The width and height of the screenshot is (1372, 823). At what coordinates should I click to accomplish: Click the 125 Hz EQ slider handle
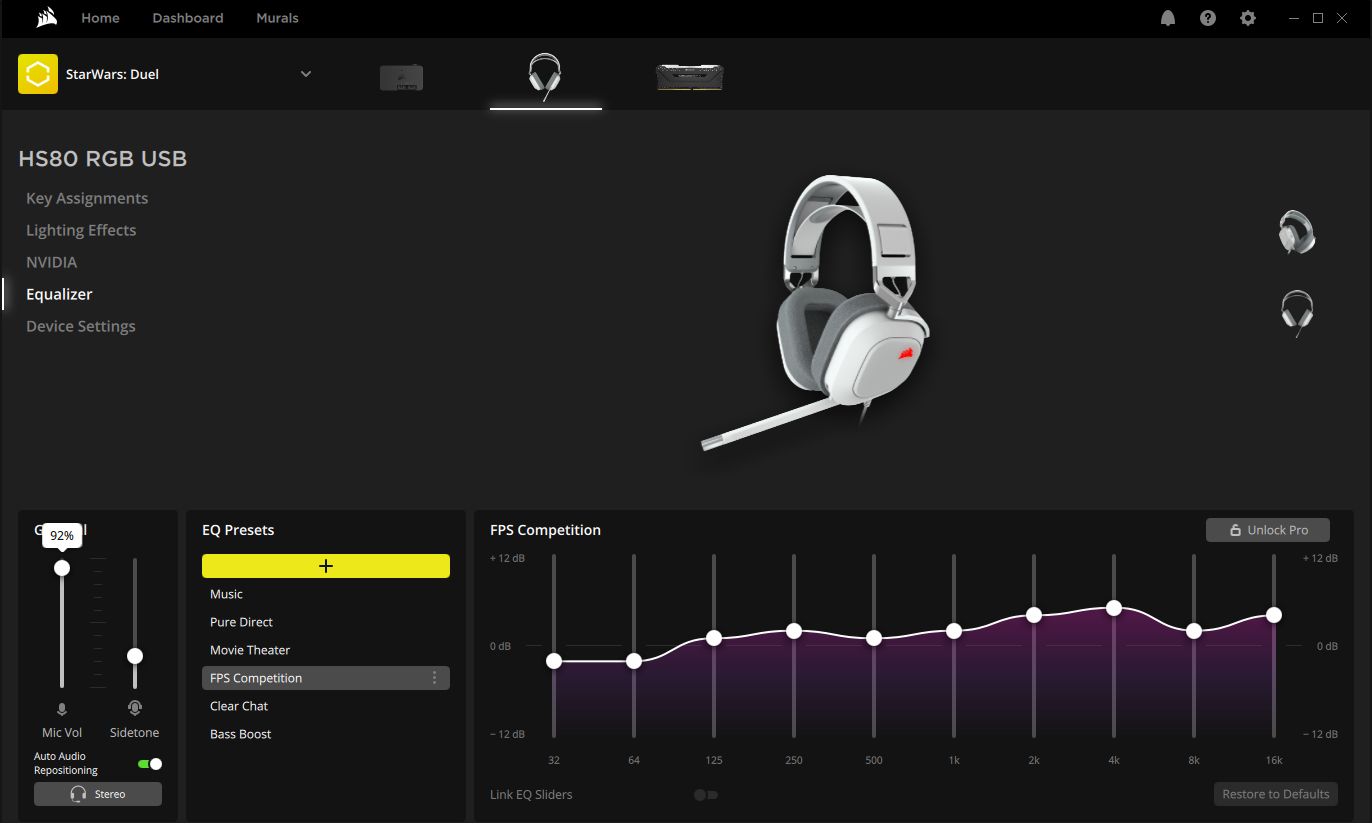coord(714,638)
